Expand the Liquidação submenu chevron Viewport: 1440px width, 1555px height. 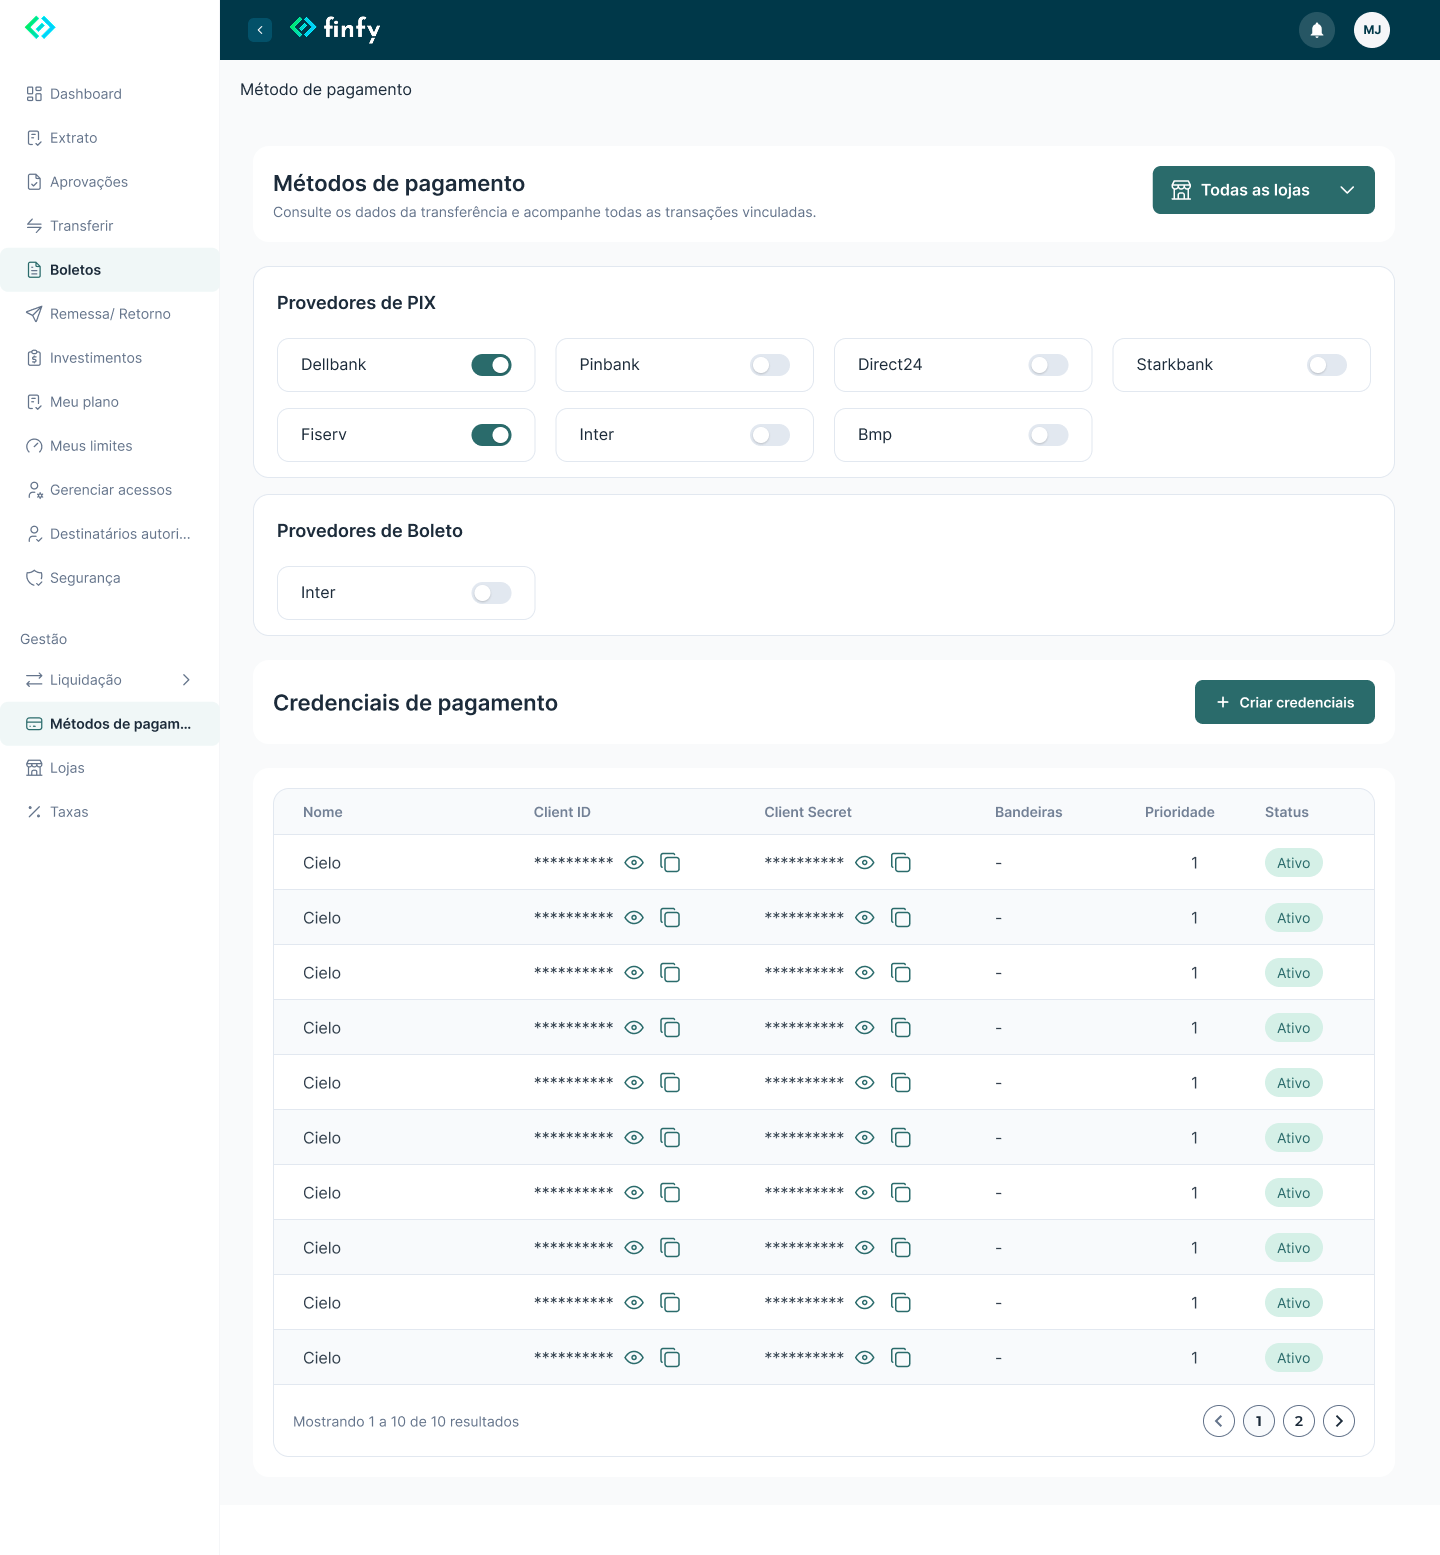tap(186, 680)
